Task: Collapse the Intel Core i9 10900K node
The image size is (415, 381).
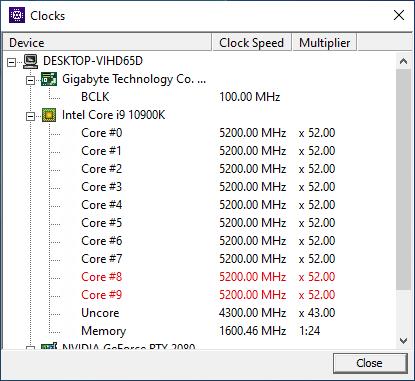Action: pyautogui.click(x=30, y=116)
